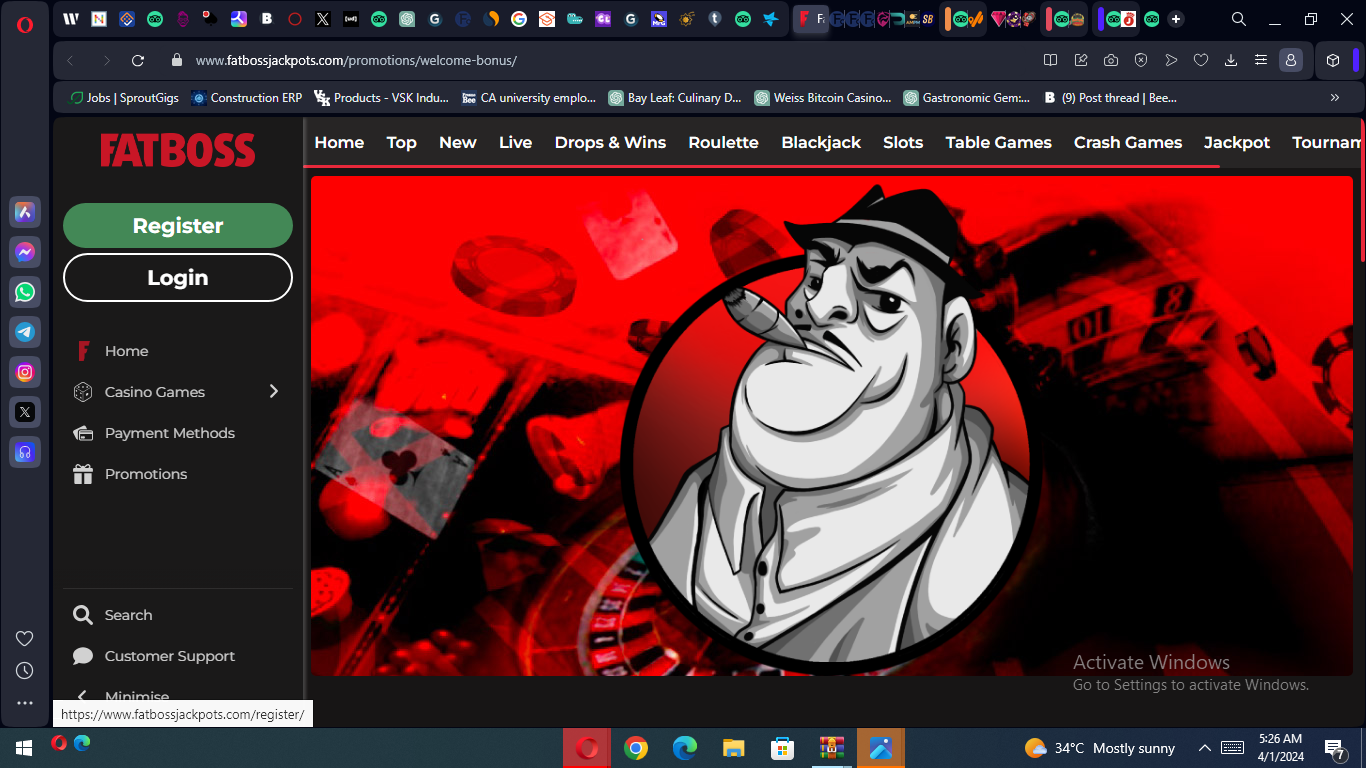Reload the current page
The height and width of the screenshot is (768, 1366).
point(138,60)
